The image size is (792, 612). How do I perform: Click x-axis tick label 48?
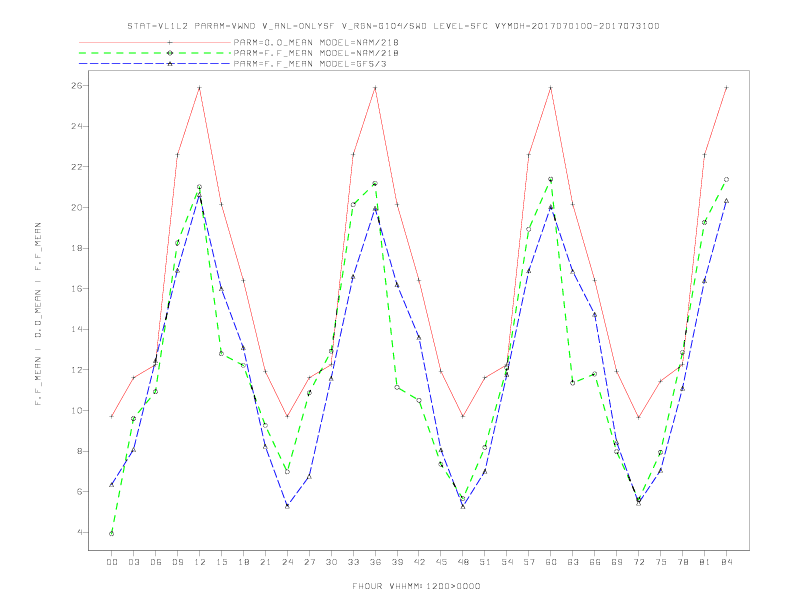(x=463, y=562)
